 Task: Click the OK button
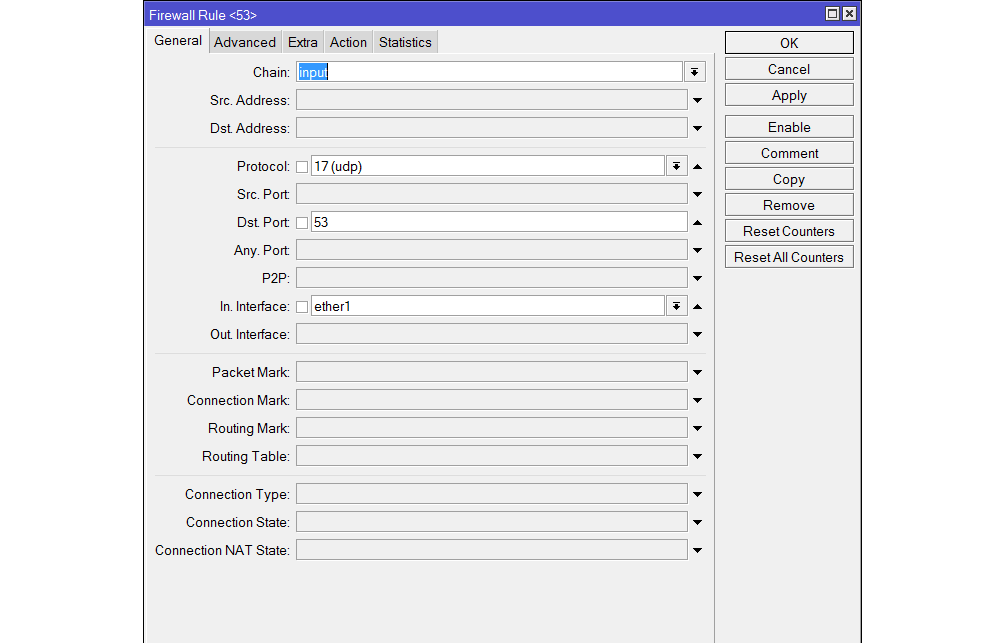(789, 43)
